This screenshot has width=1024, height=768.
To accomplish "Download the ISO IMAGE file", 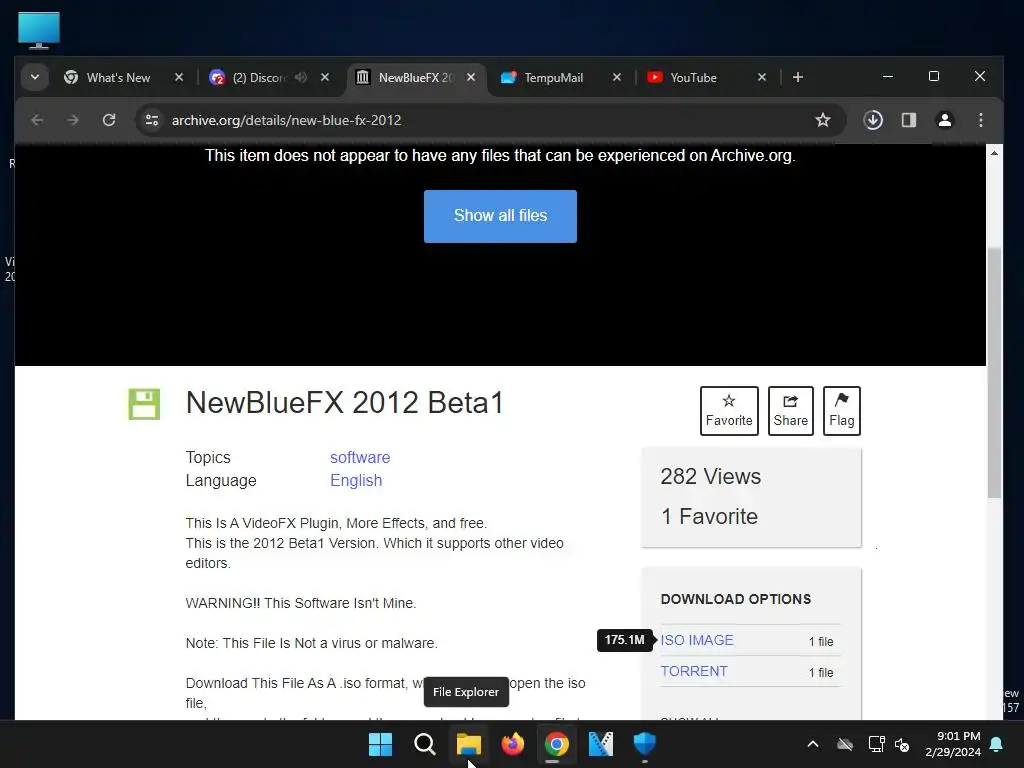I will point(697,641).
